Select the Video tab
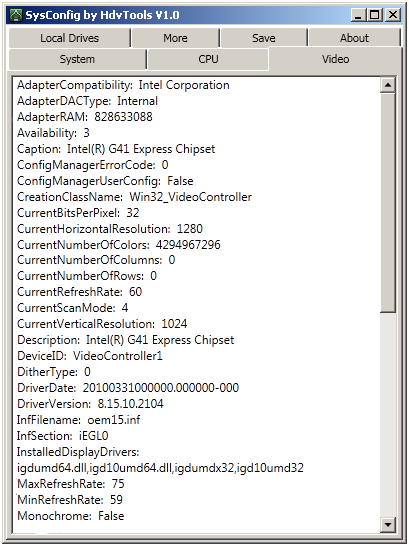The width and height of the screenshot is (409, 546). 335,59
